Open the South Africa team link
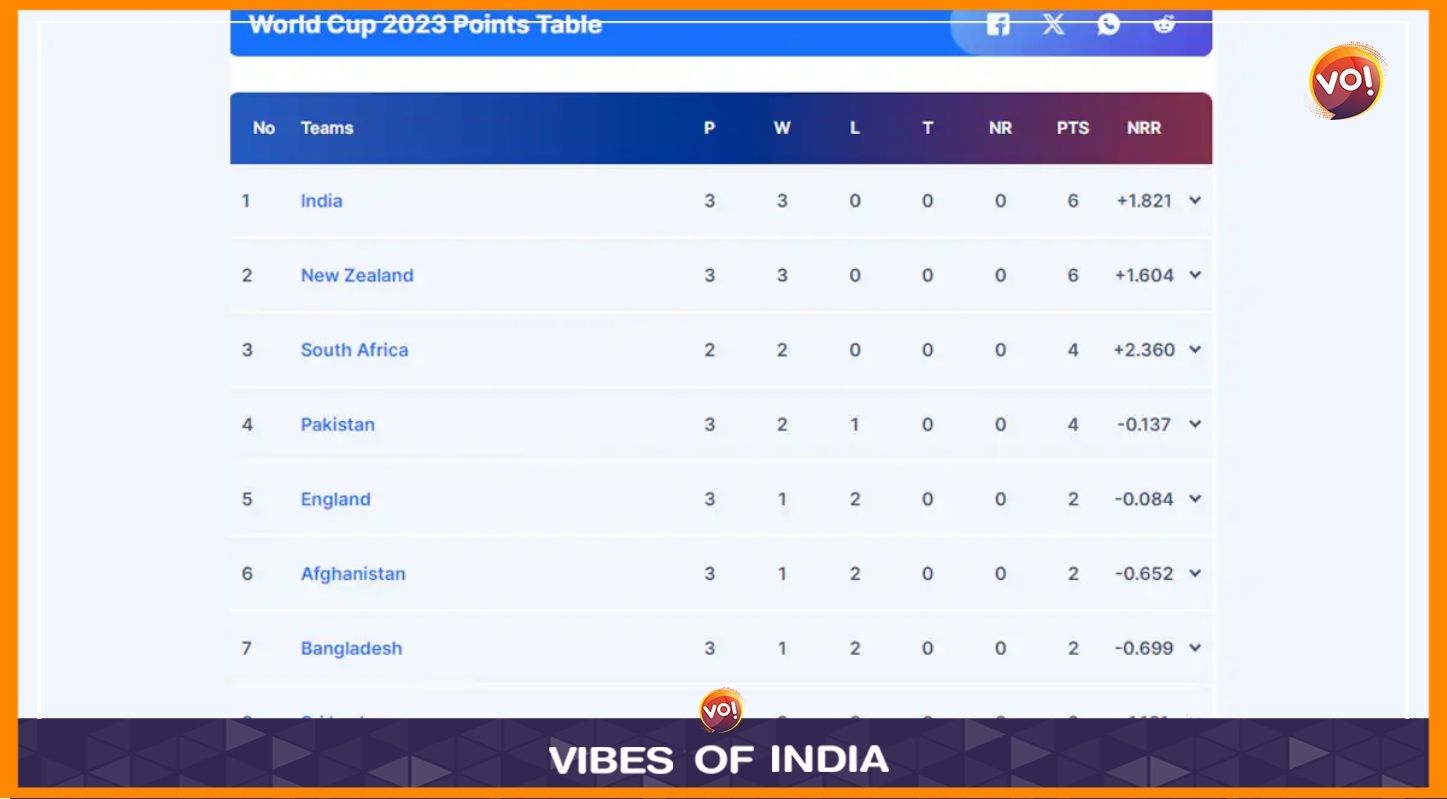 pos(354,349)
